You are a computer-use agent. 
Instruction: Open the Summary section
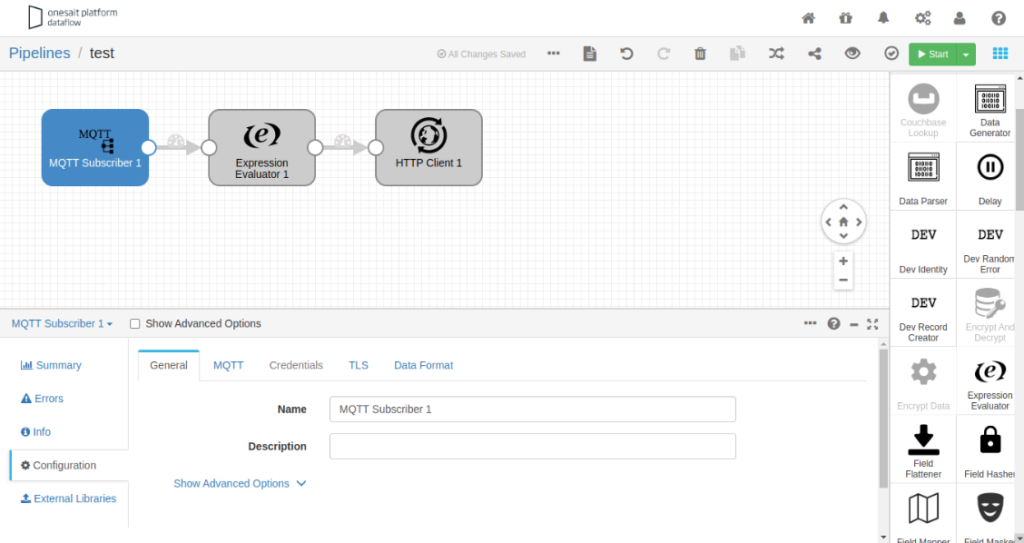[x=51, y=365]
